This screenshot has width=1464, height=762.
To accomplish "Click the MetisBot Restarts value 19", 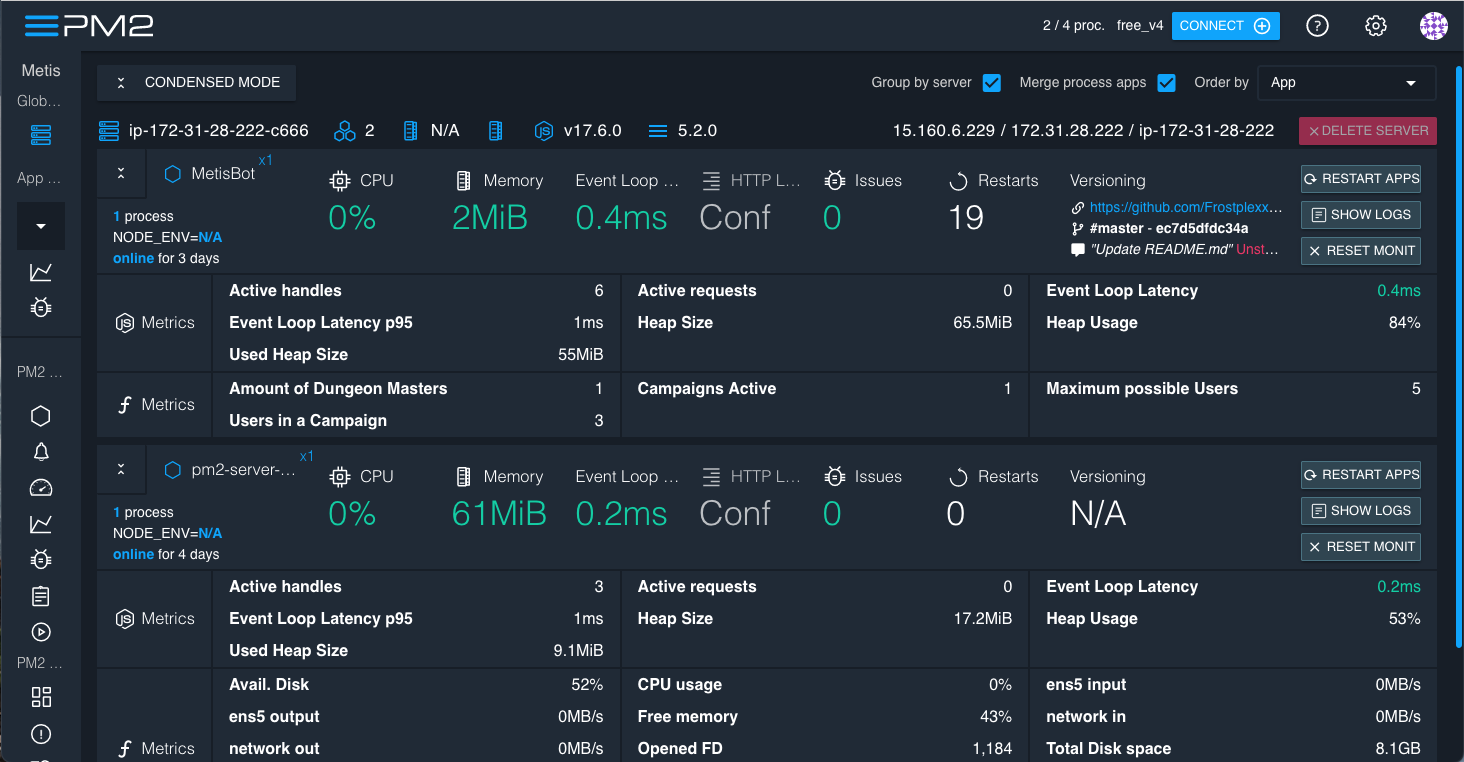I will [x=966, y=217].
